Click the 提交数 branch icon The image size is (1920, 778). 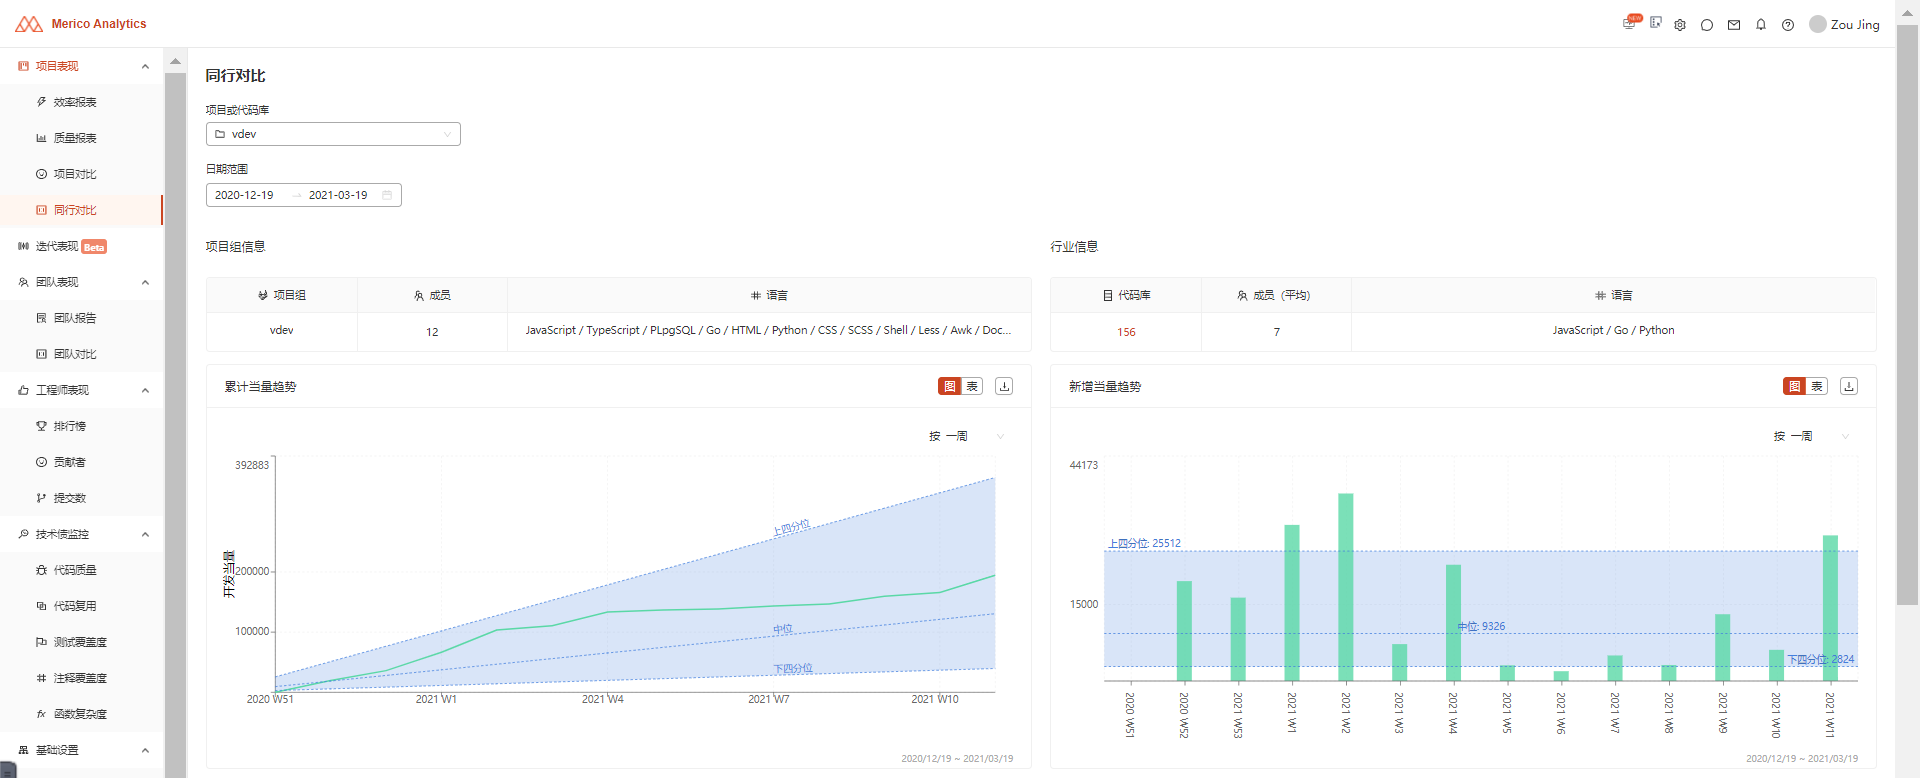(x=41, y=498)
